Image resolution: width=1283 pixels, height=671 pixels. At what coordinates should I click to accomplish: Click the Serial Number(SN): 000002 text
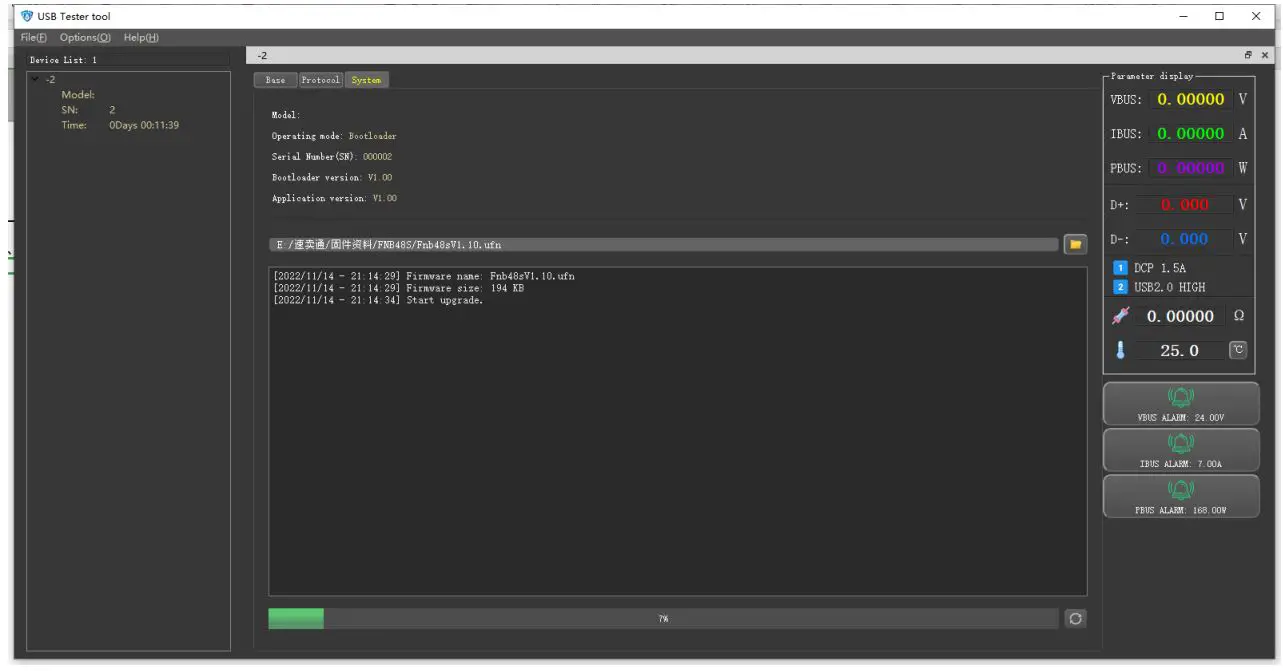tap(332, 157)
